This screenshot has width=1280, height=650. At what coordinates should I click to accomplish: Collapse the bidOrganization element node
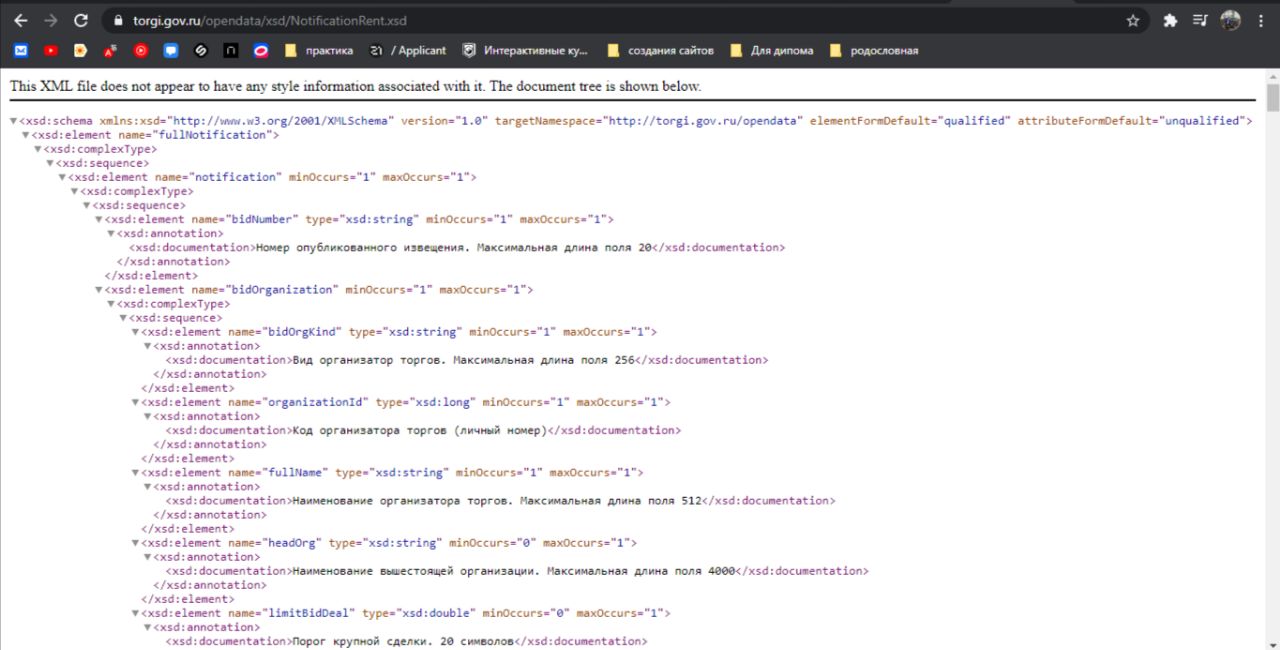click(99, 290)
